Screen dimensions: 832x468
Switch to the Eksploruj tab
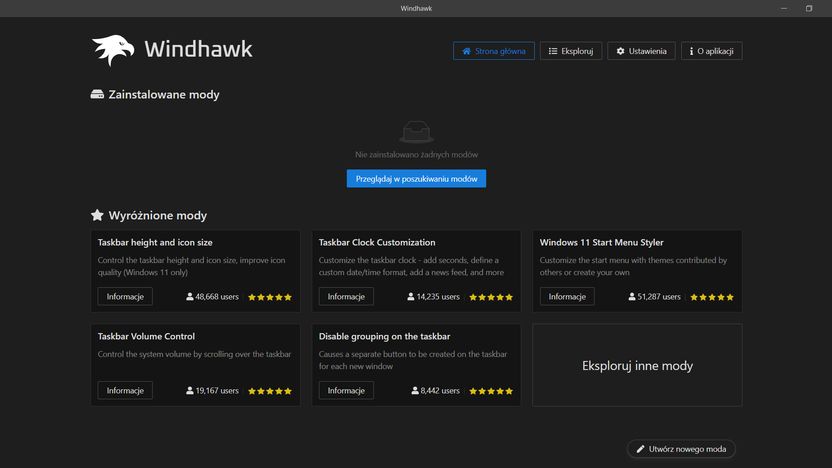pyautogui.click(x=570, y=51)
